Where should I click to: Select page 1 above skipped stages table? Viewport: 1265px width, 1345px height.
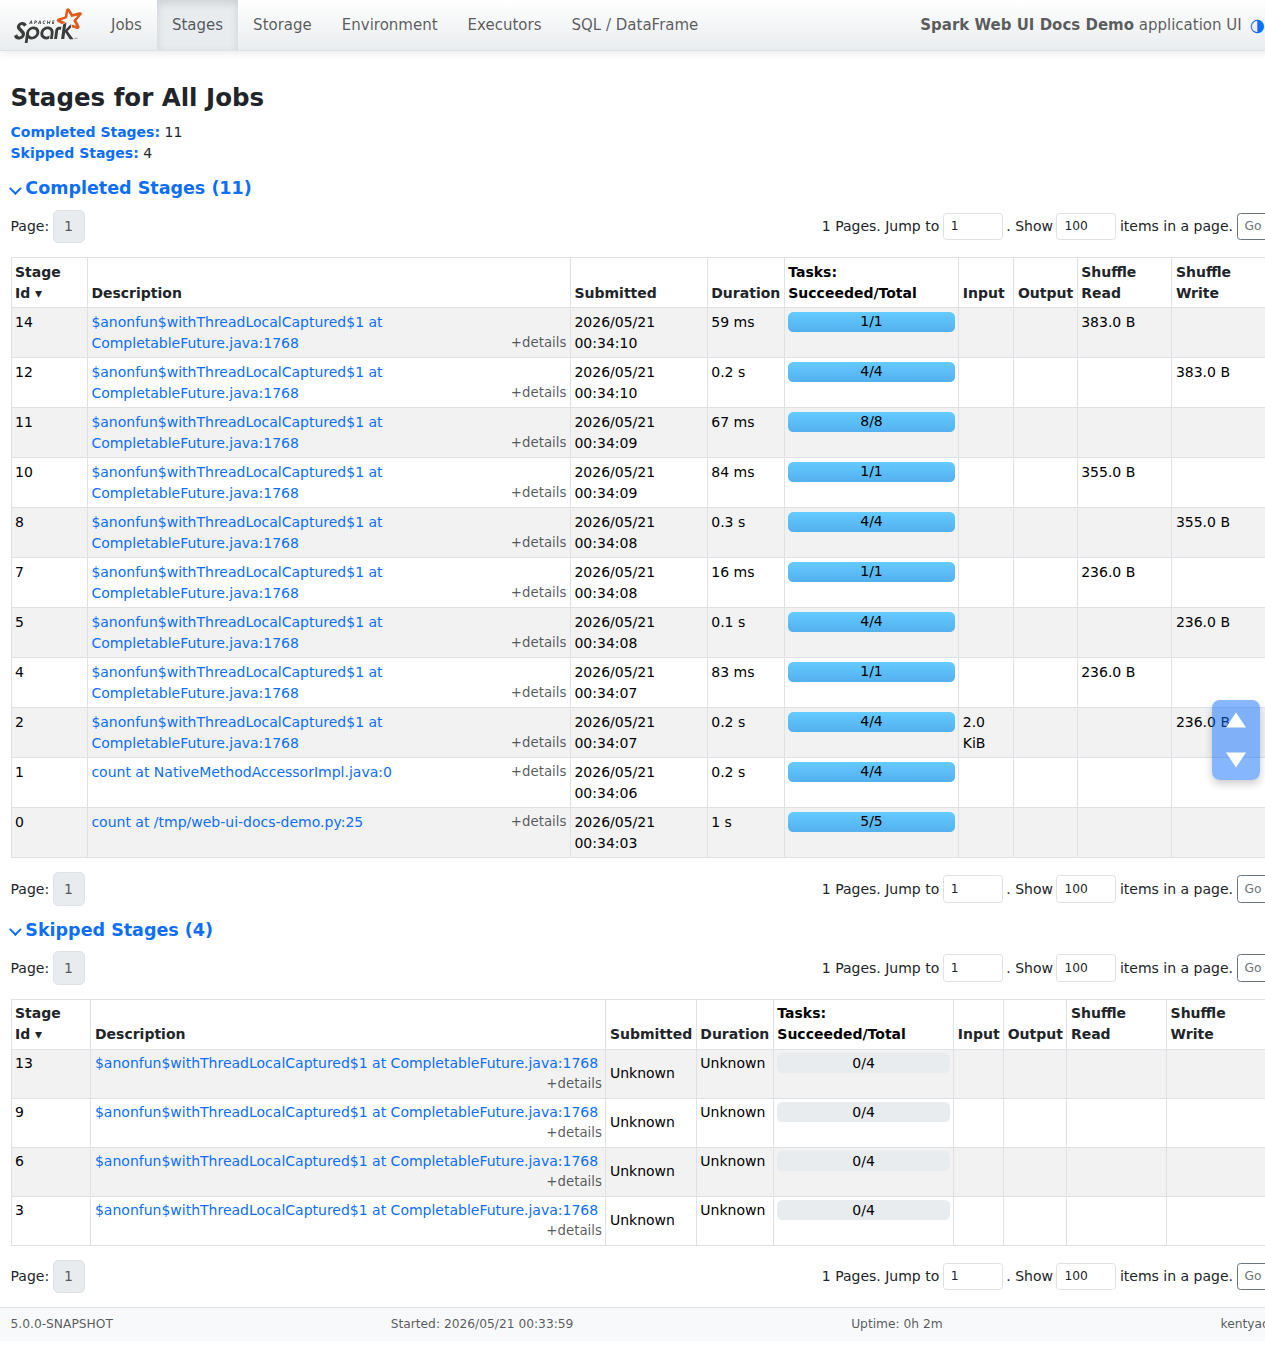[68, 968]
